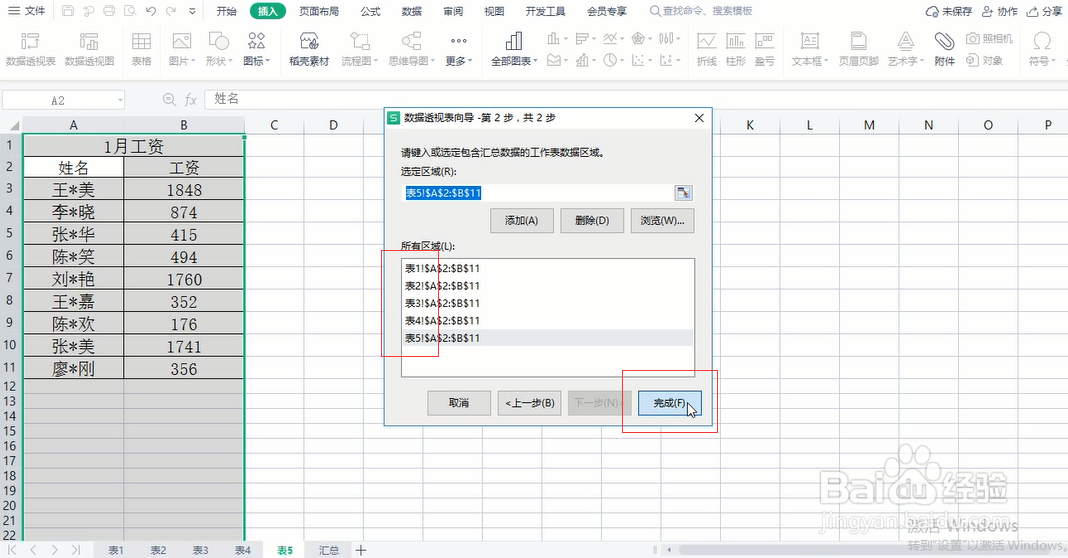Image resolution: width=1068 pixels, height=558 pixels.
Task: Go to last sheet navigation arrow
Action: point(76,550)
